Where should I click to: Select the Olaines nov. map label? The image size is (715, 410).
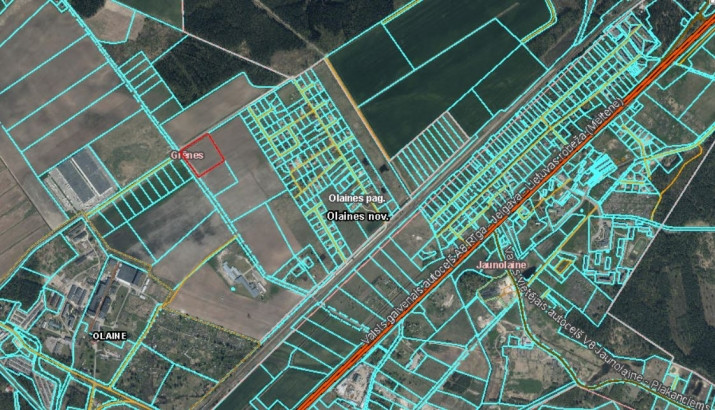(x=357, y=215)
